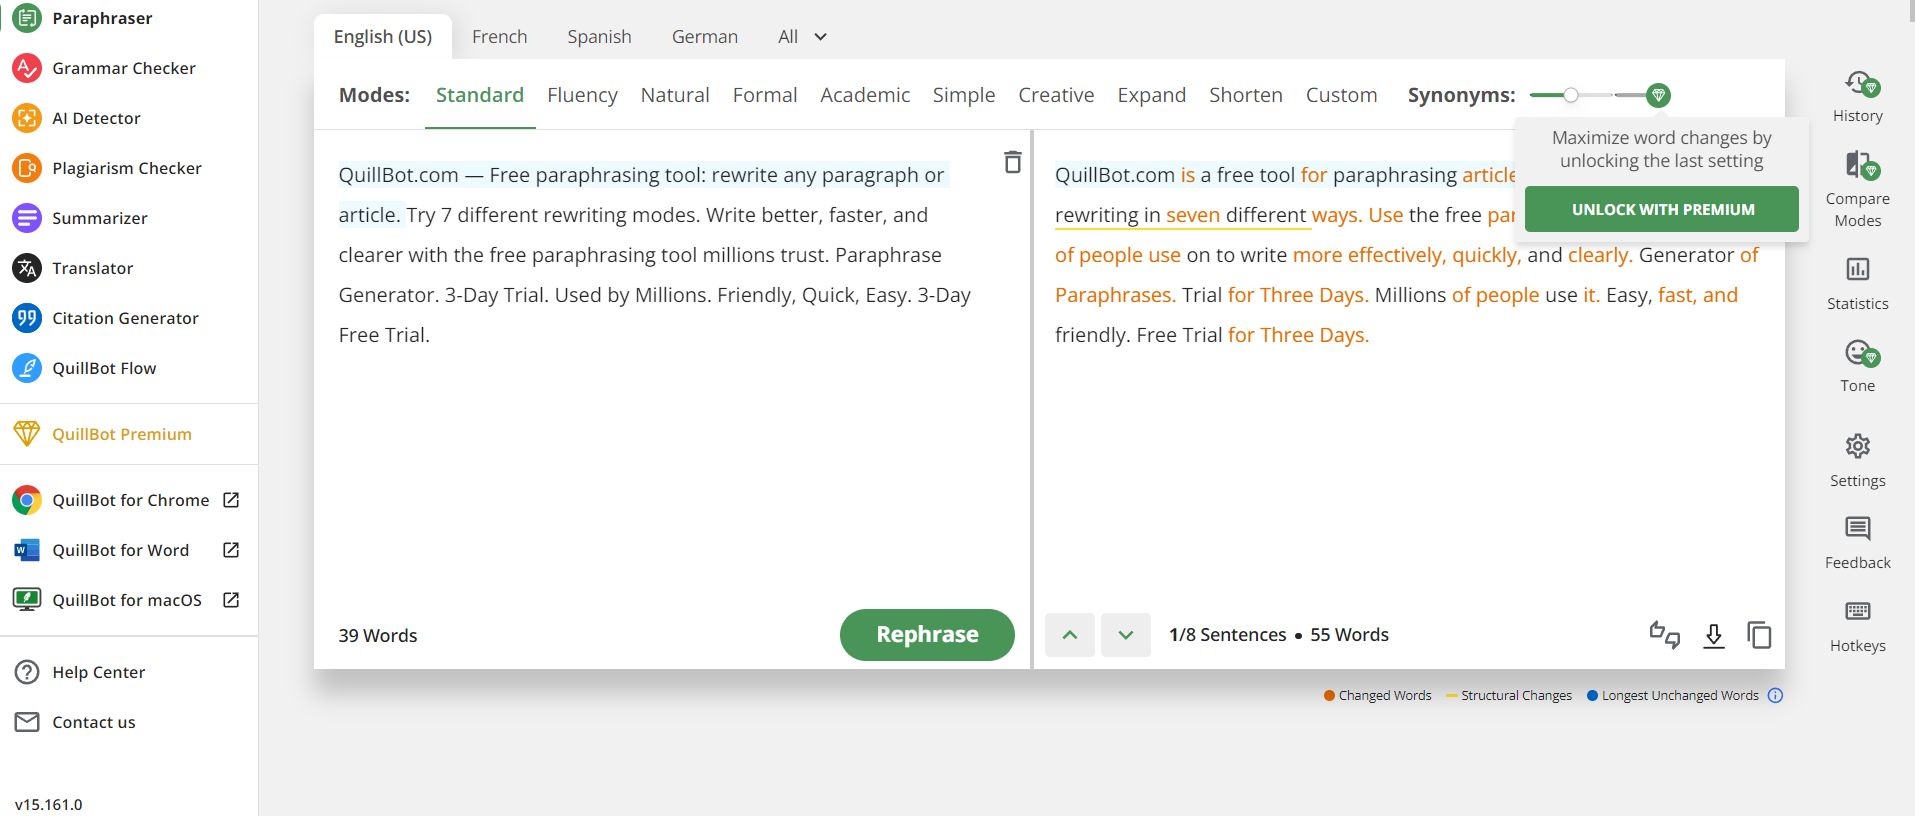Viewport: 1915px width, 816px height.
Task: Switch to the Spanish language tab
Action: (x=599, y=37)
